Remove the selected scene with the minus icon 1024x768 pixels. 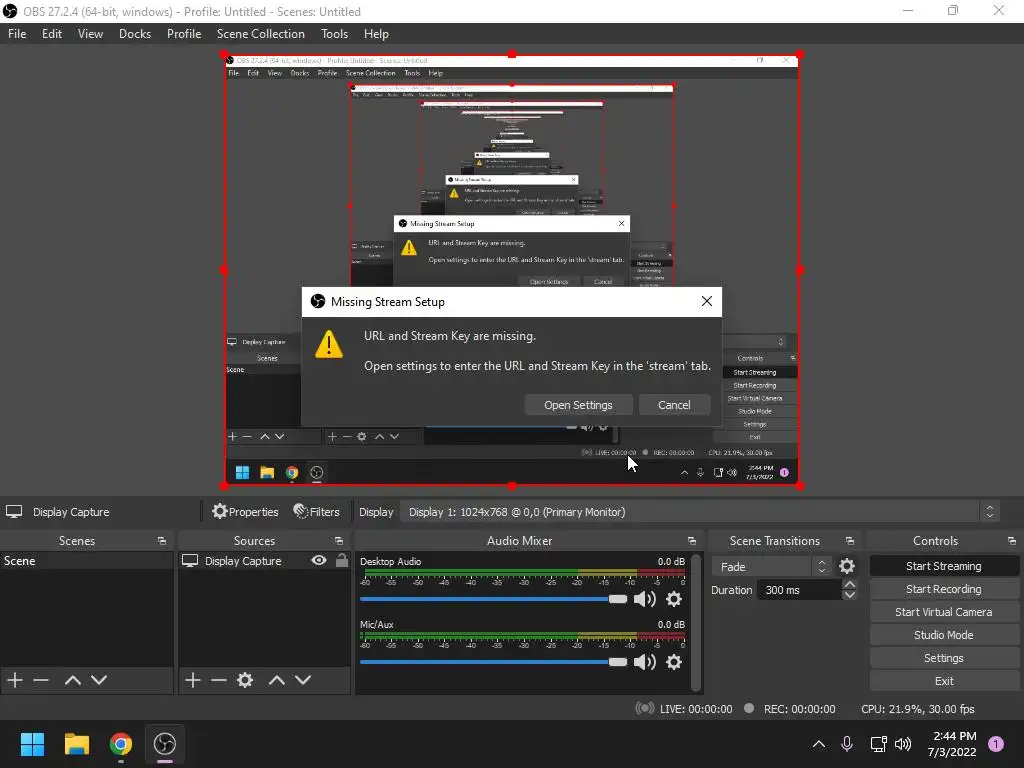[41, 680]
